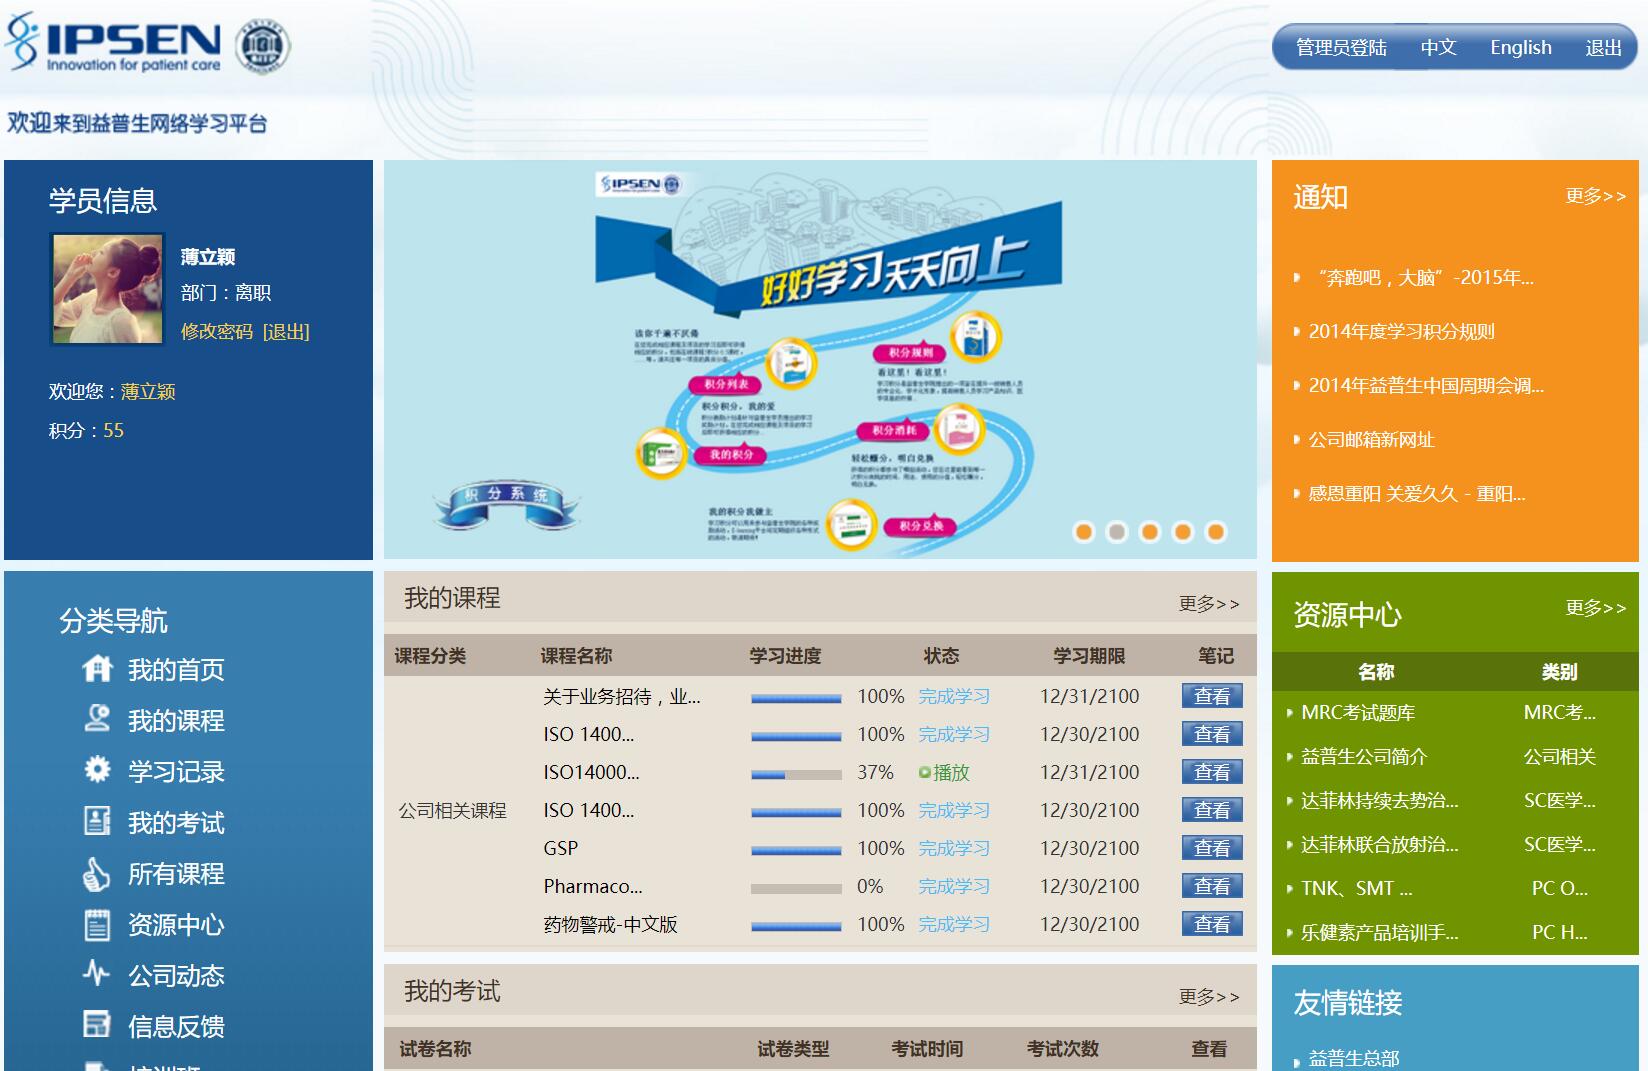1648x1071 pixels.
Task: Click the 0% progress bar of Pharmaco...
Action: point(796,889)
